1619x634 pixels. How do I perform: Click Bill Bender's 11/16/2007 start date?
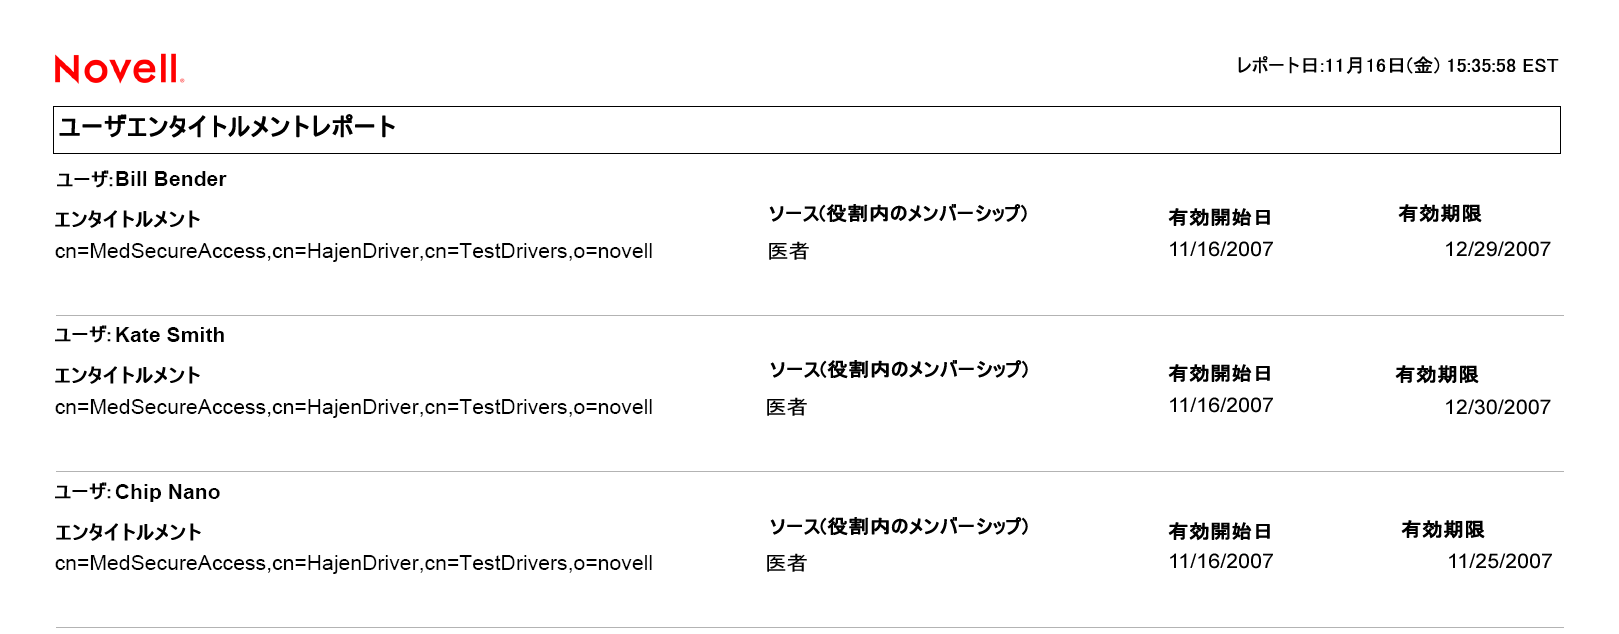pos(1220,250)
